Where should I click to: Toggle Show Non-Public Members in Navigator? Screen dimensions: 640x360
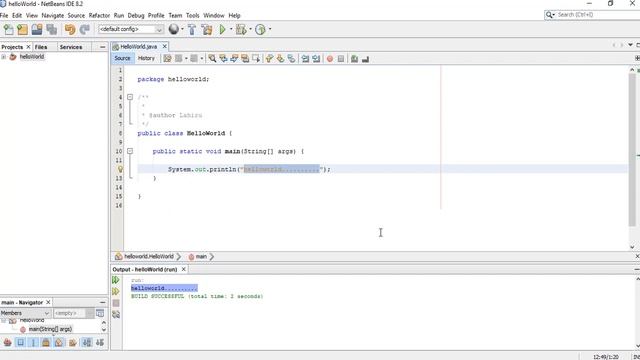click(46, 342)
